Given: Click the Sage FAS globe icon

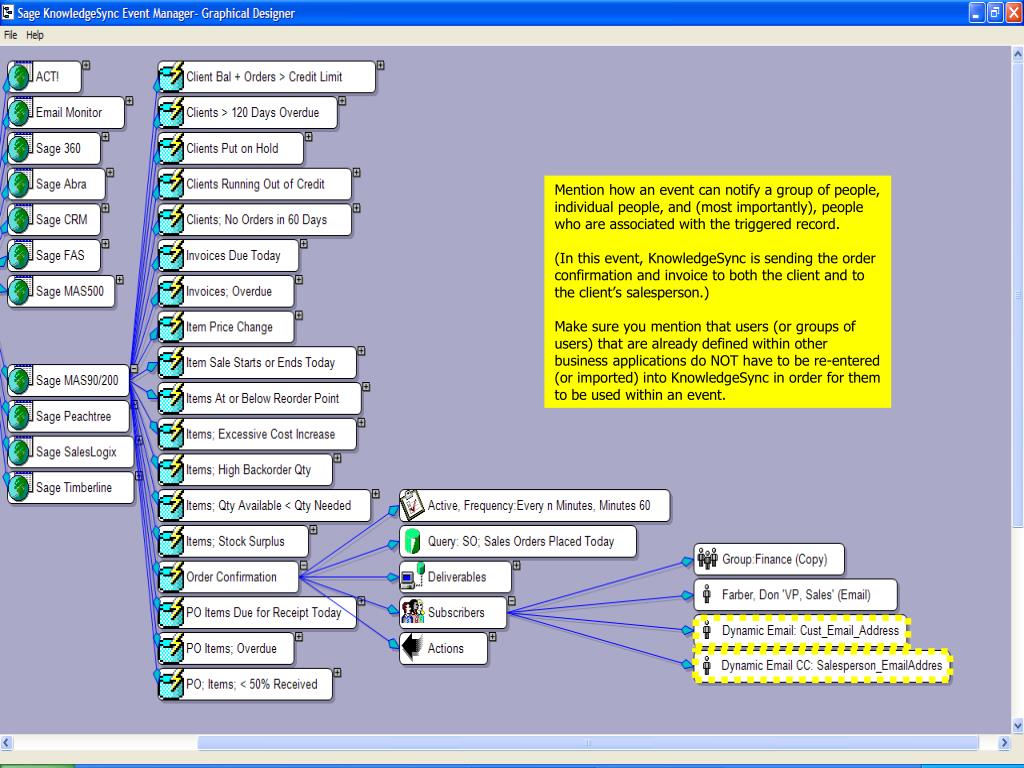Looking at the screenshot, I should coord(21,256).
